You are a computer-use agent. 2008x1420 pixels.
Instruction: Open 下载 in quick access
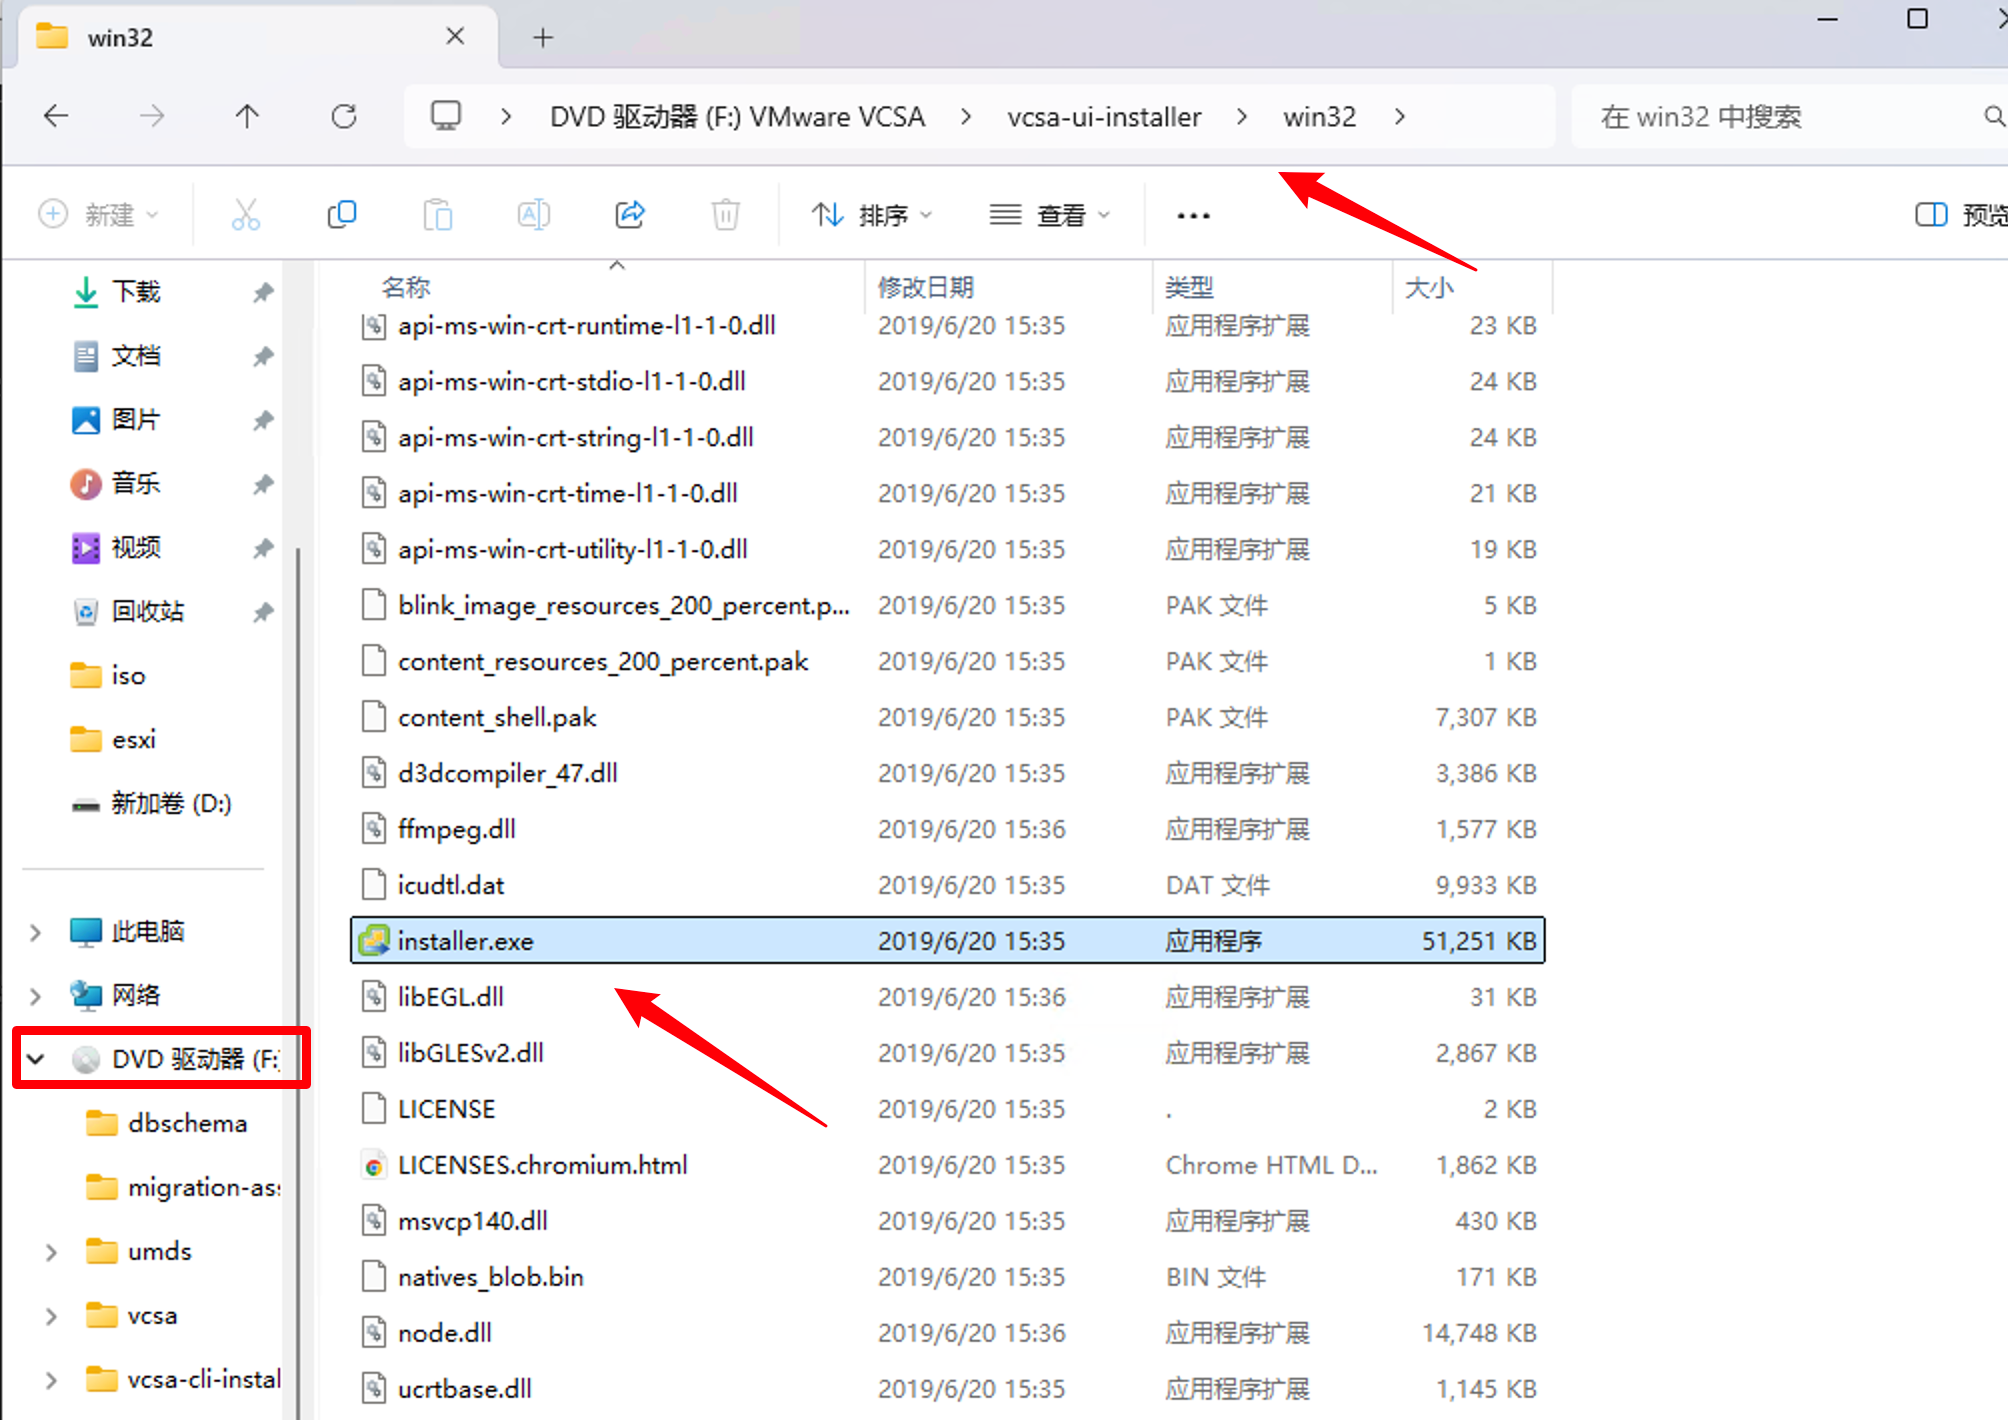click(x=136, y=292)
